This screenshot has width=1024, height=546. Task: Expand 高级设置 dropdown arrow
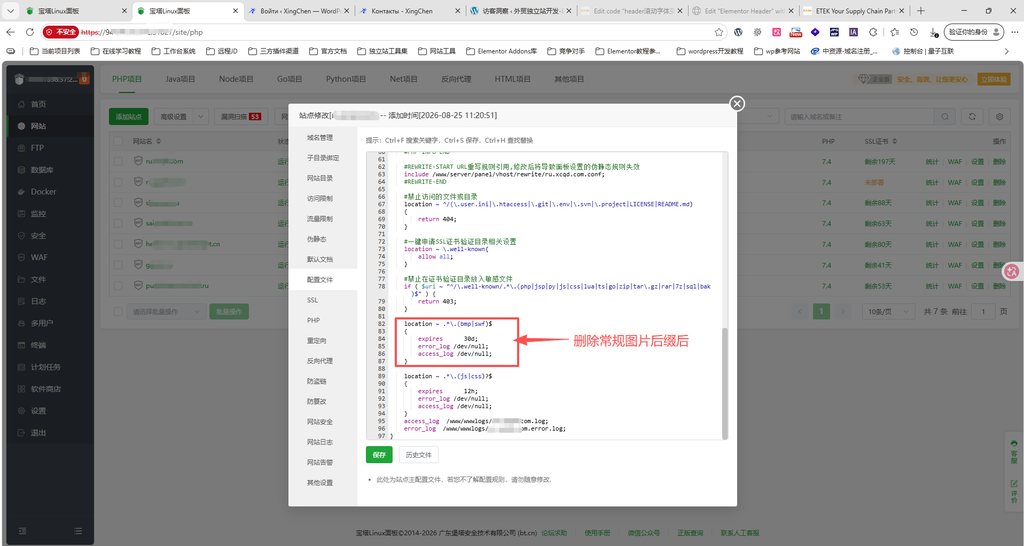coord(200,116)
